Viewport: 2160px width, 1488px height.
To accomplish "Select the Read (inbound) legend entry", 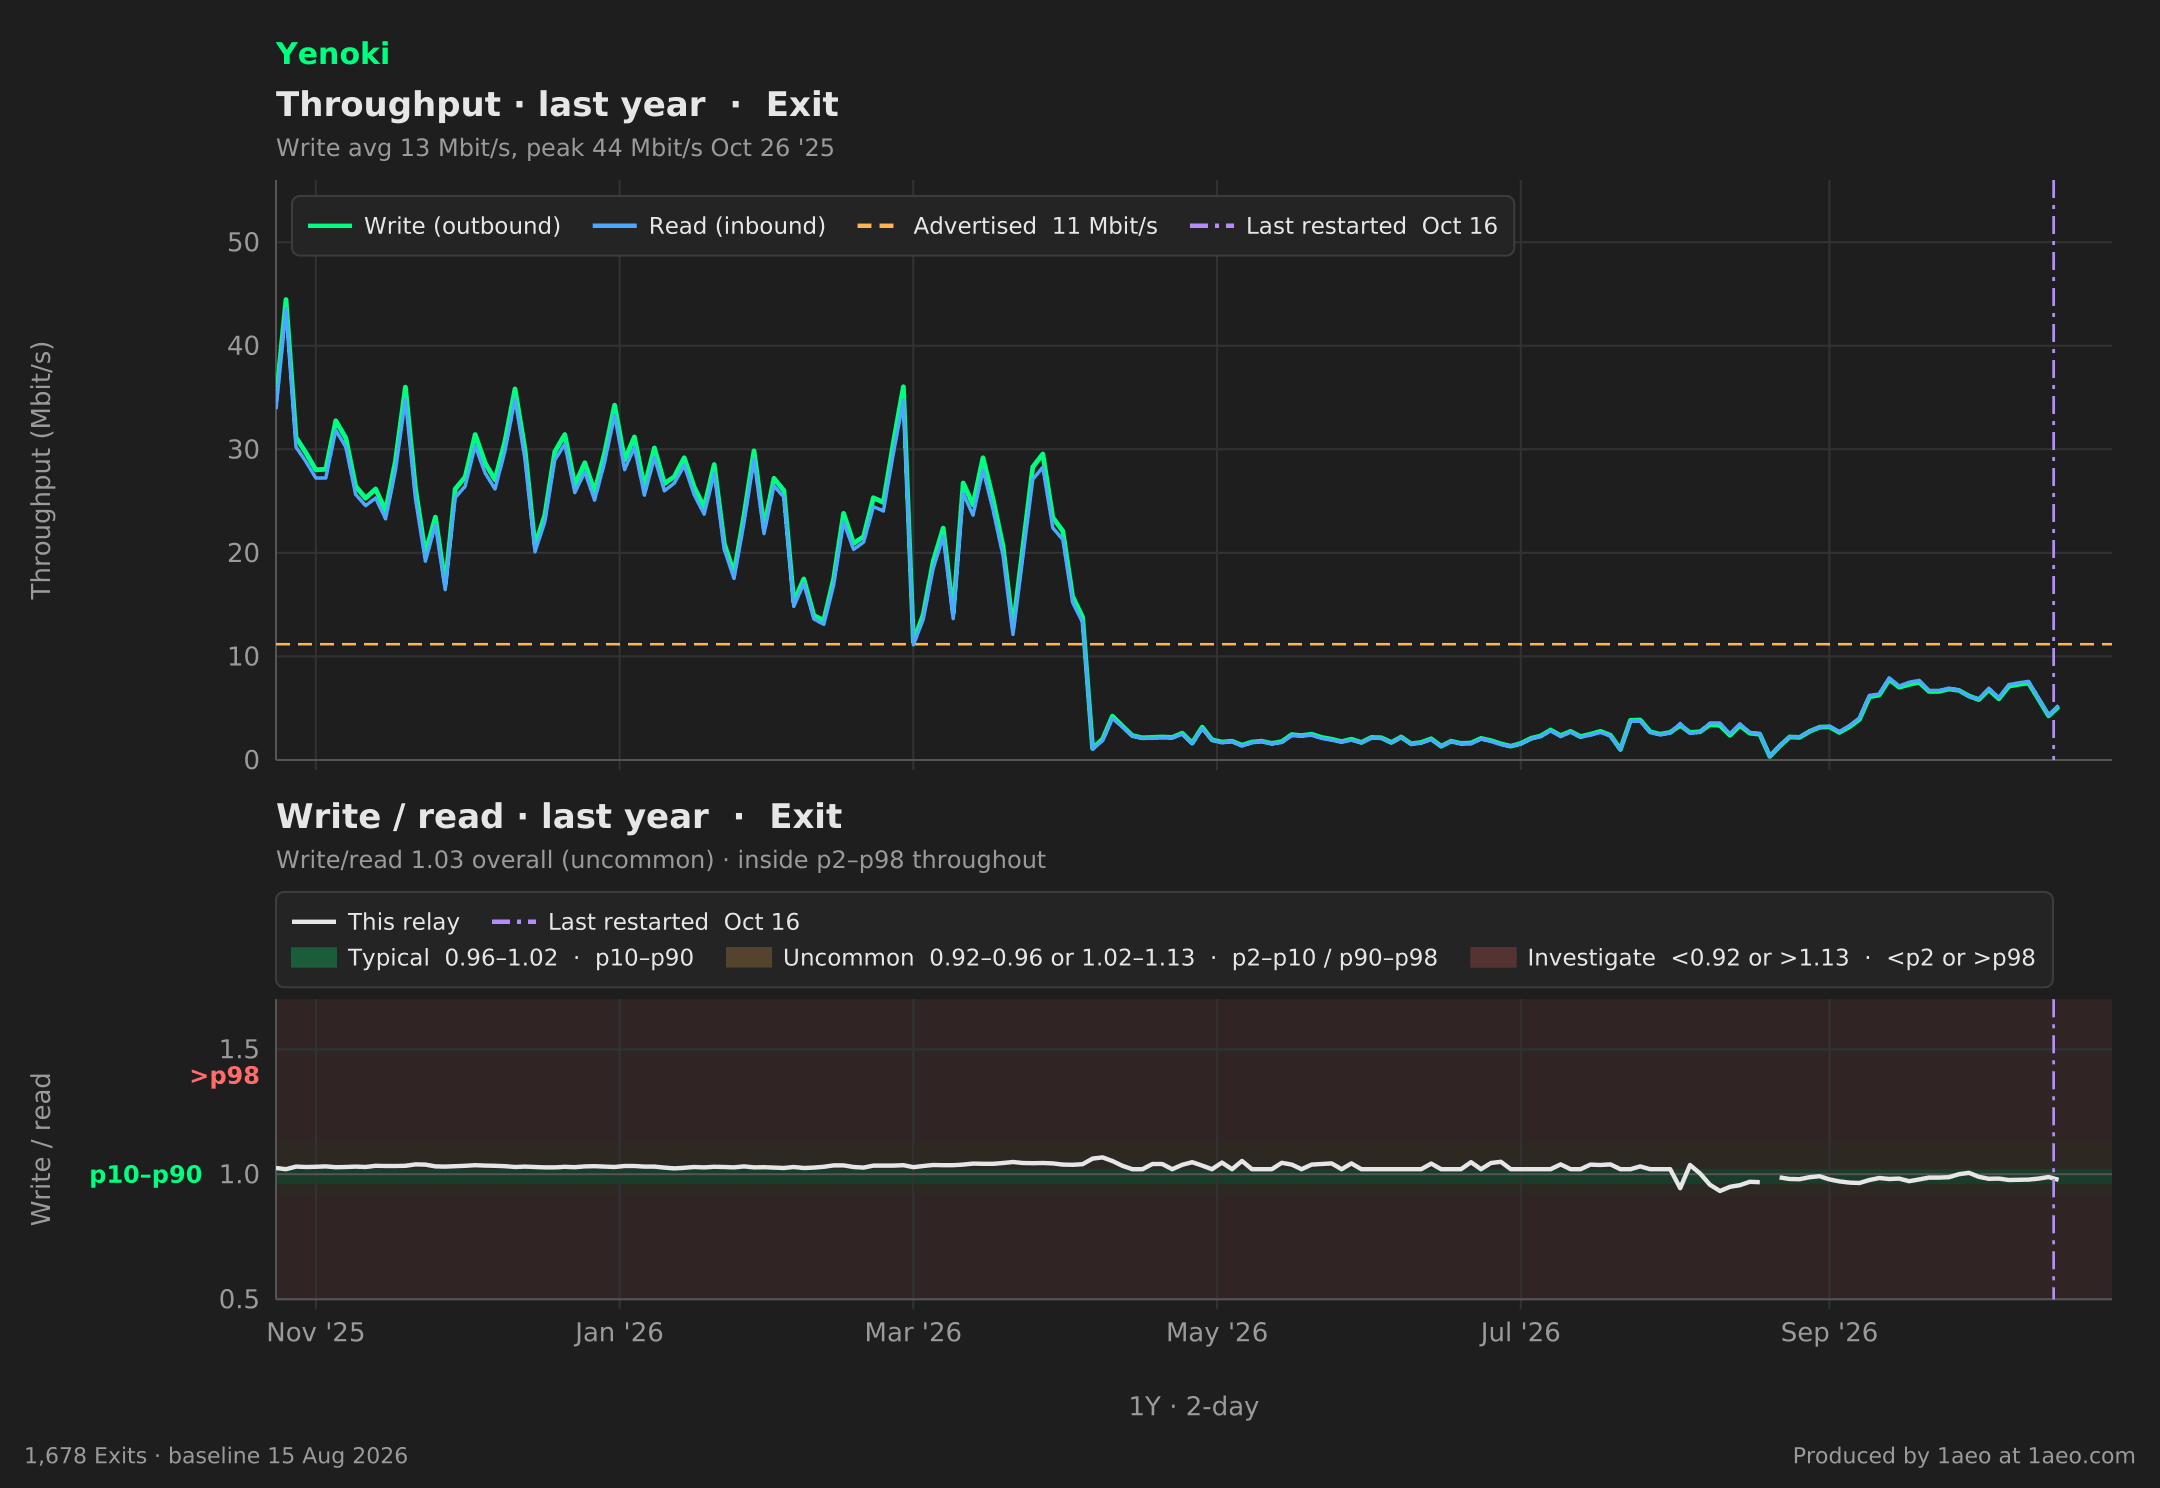I will coord(709,226).
